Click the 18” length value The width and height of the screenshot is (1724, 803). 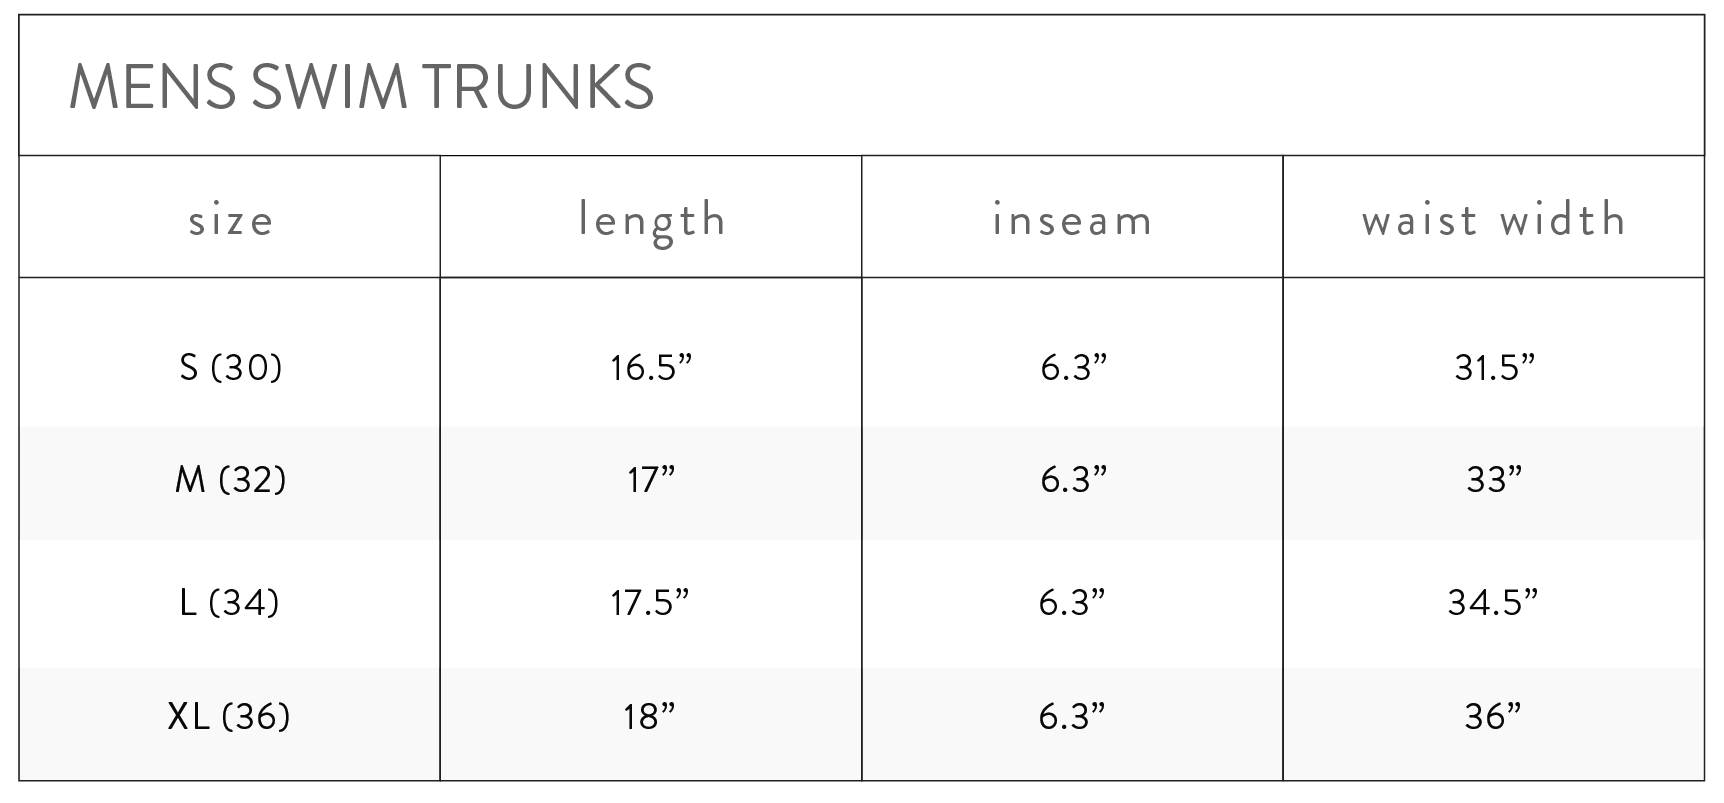[x=652, y=716]
